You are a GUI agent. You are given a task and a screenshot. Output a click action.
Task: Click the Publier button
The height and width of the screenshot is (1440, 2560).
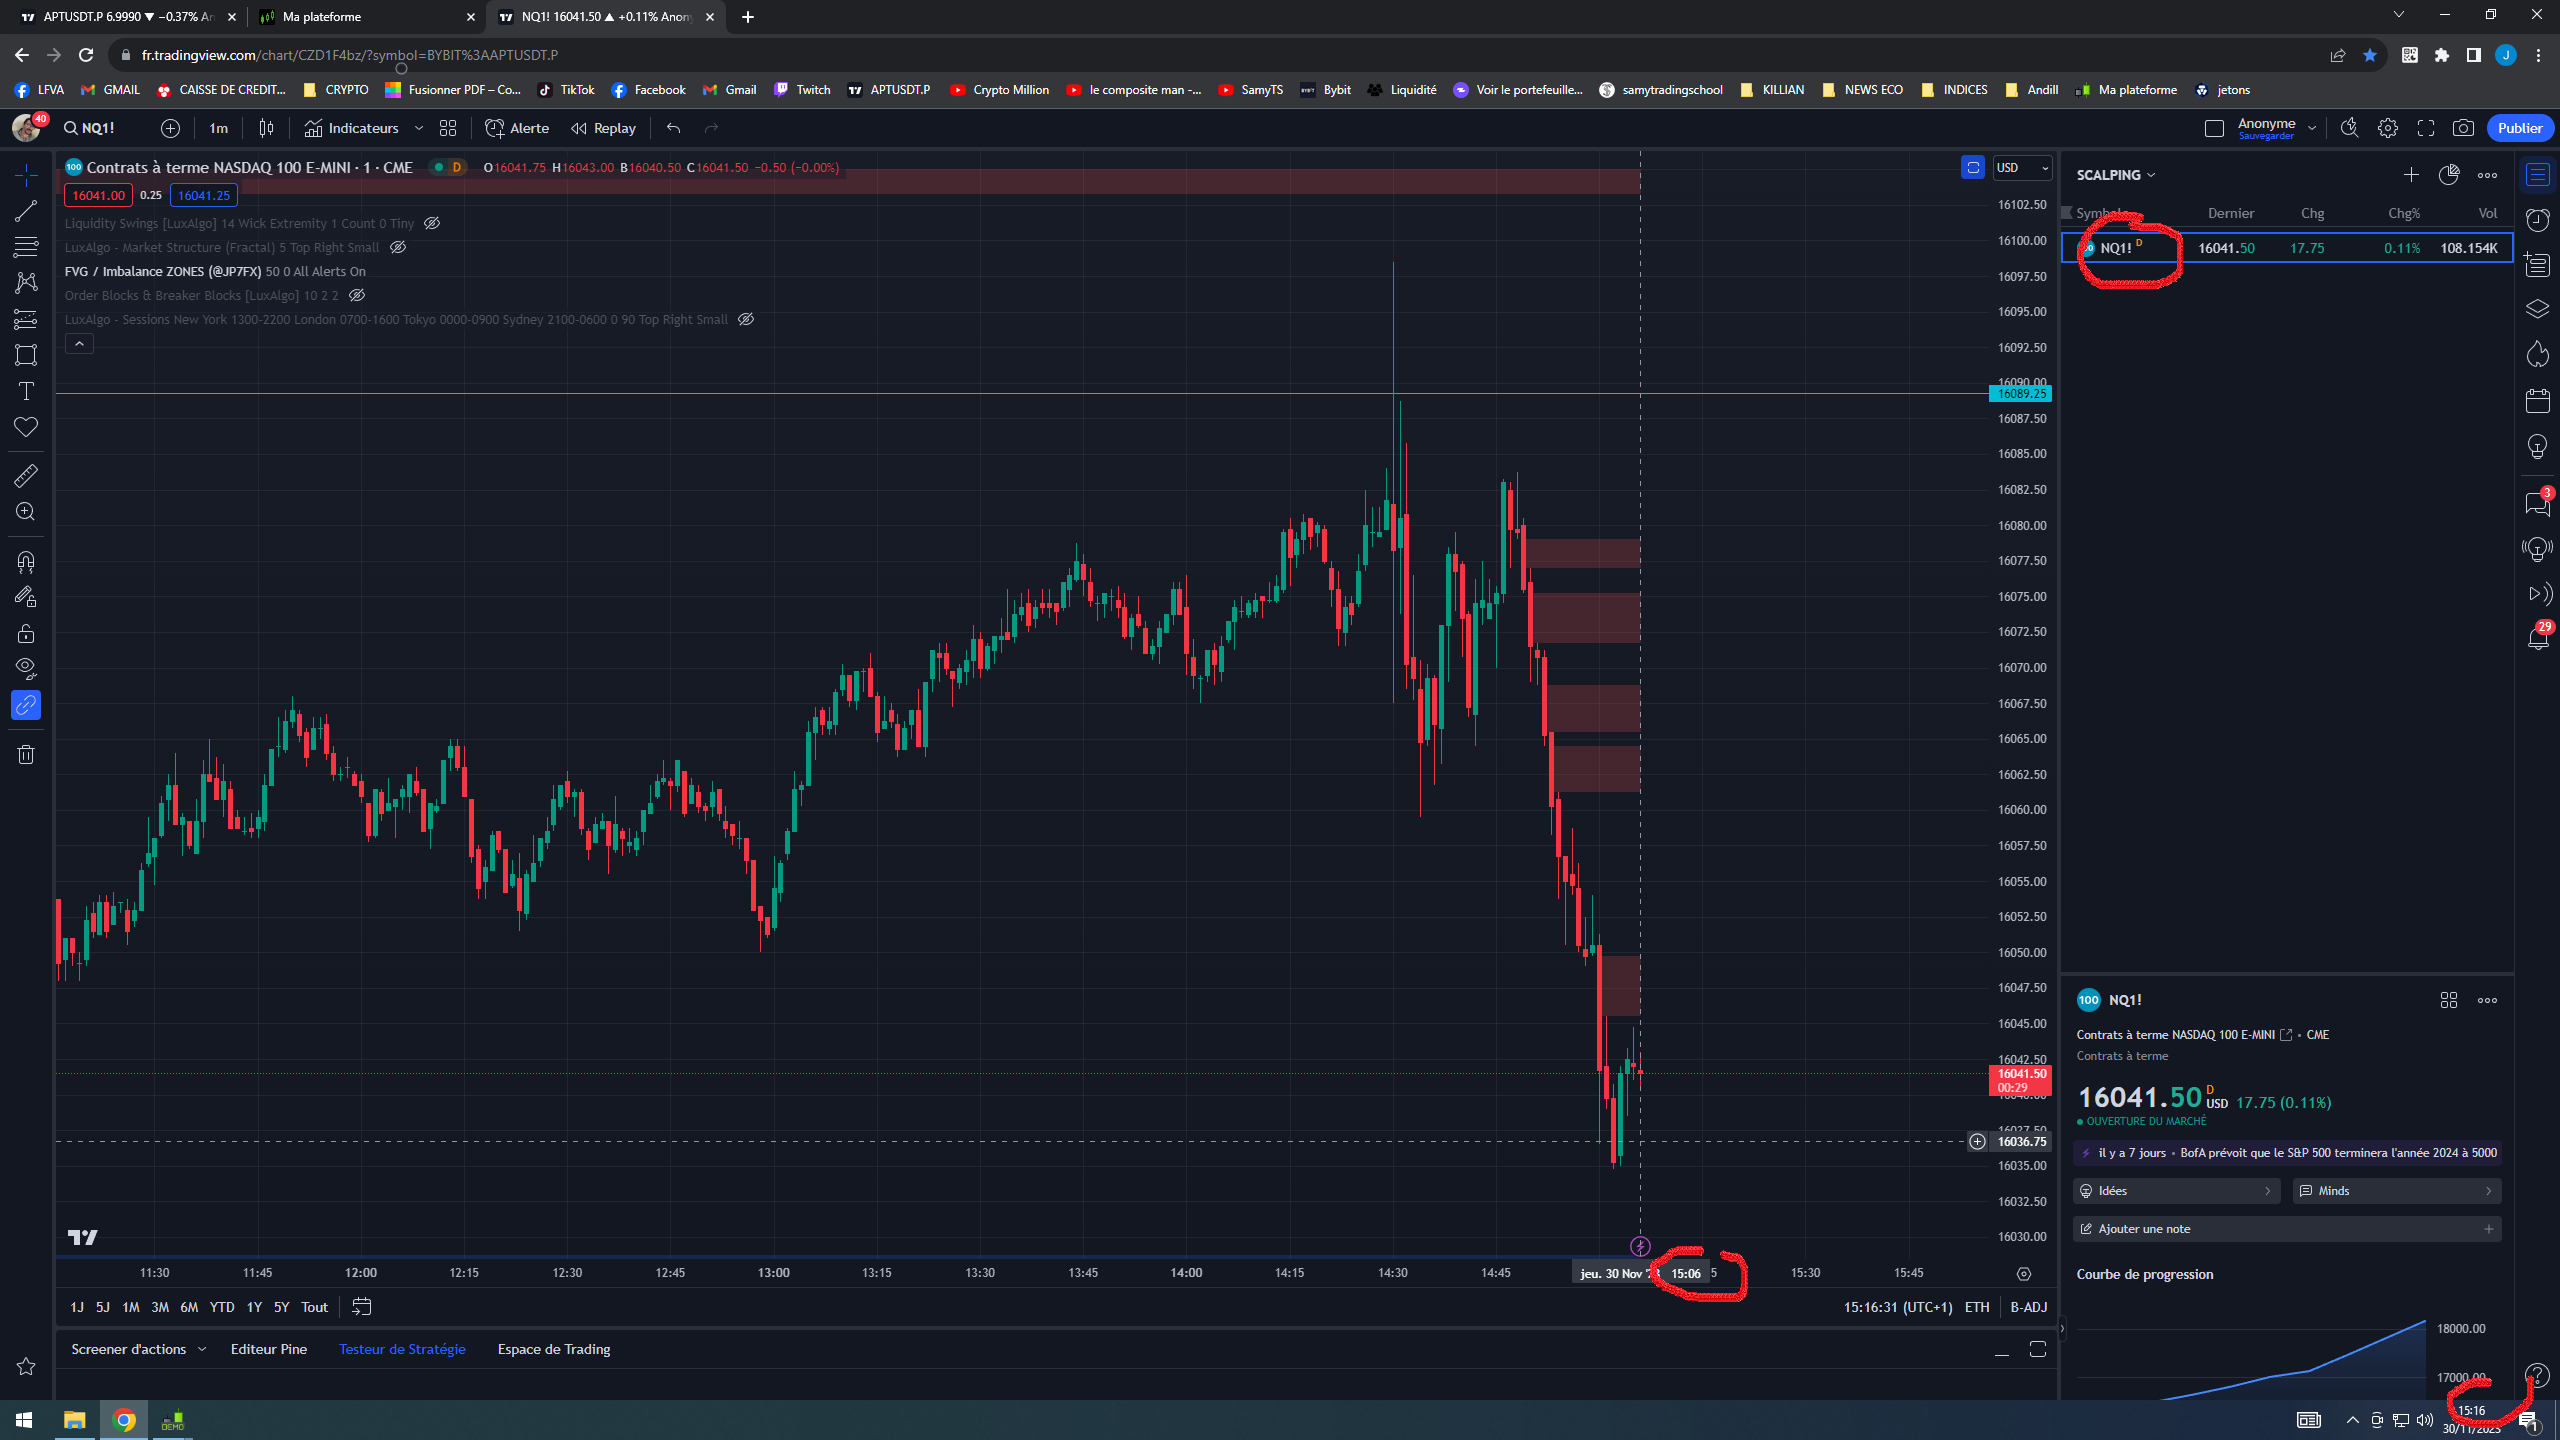(x=2519, y=128)
